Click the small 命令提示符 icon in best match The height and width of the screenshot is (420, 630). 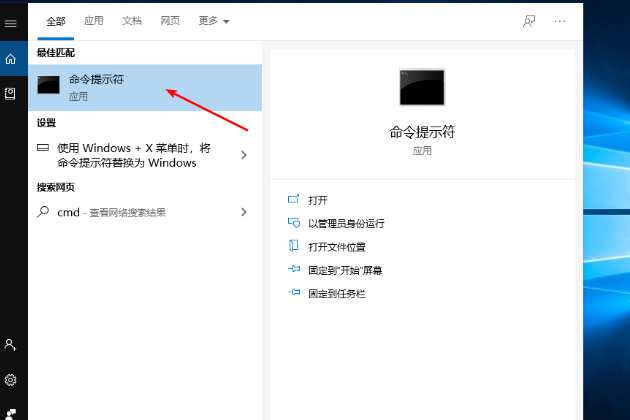48,85
